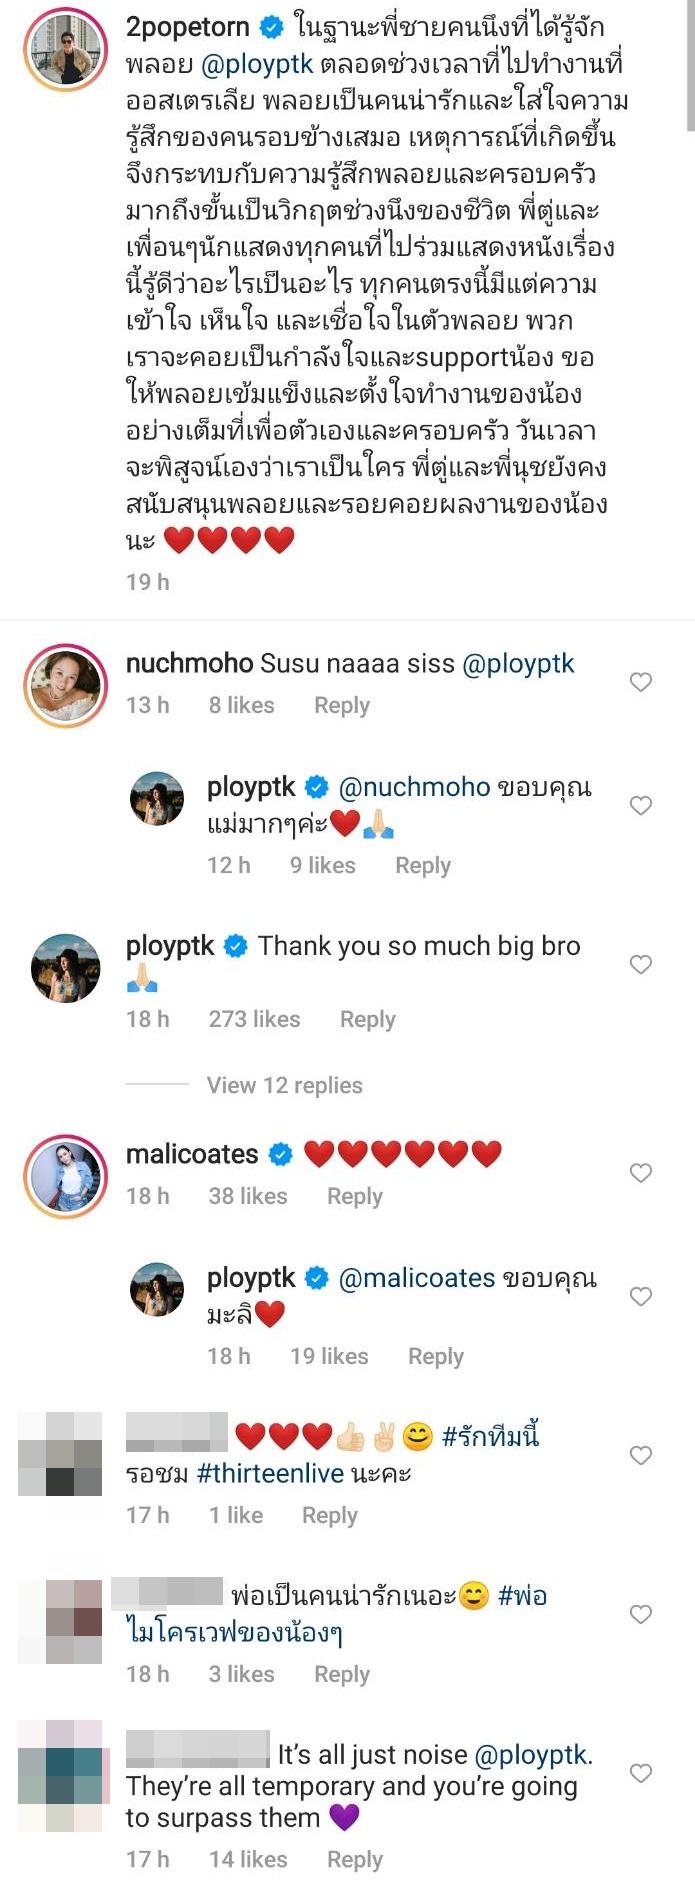Reply to nuchmoho's comment
The width and height of the screenshot is (695, 1889).
[x=342, y=705]
